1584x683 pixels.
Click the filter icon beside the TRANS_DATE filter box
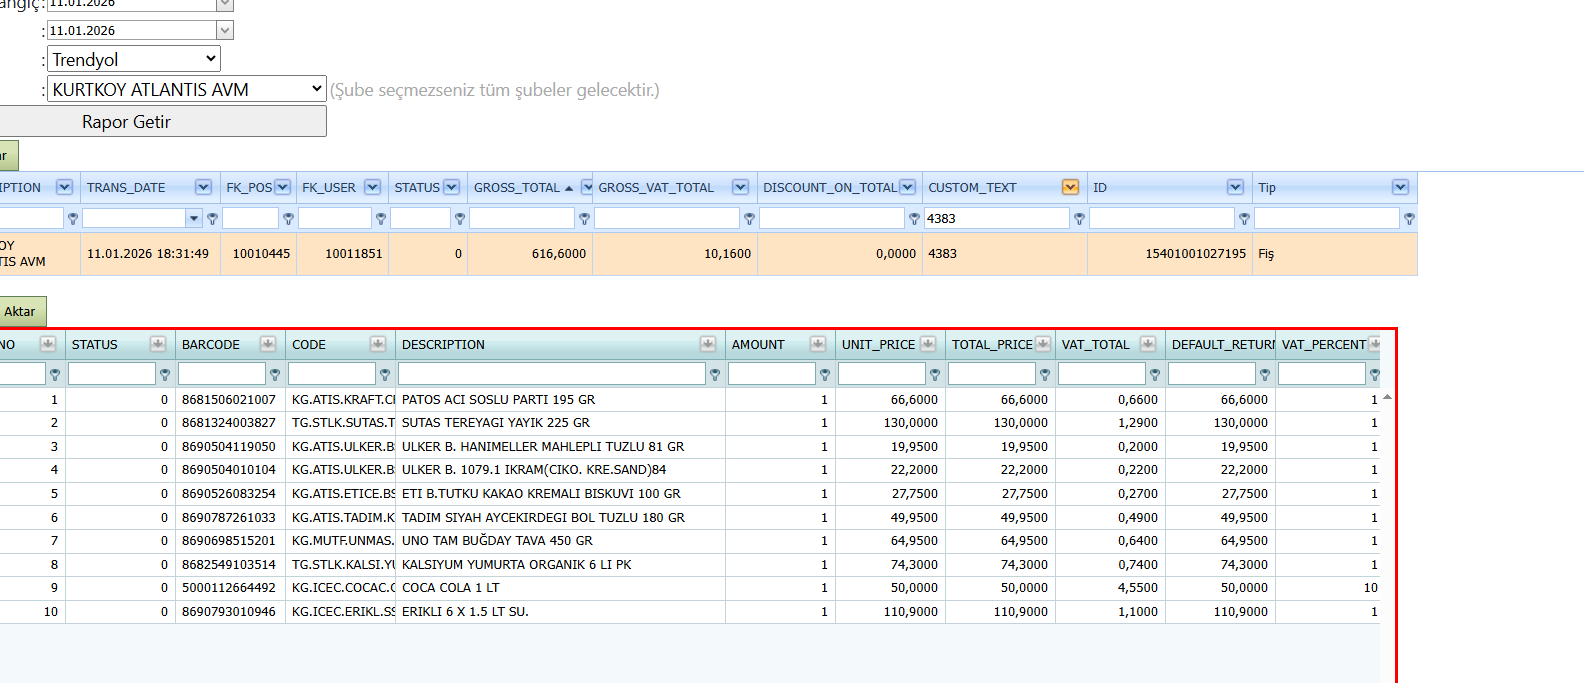[x=212, y=218]
